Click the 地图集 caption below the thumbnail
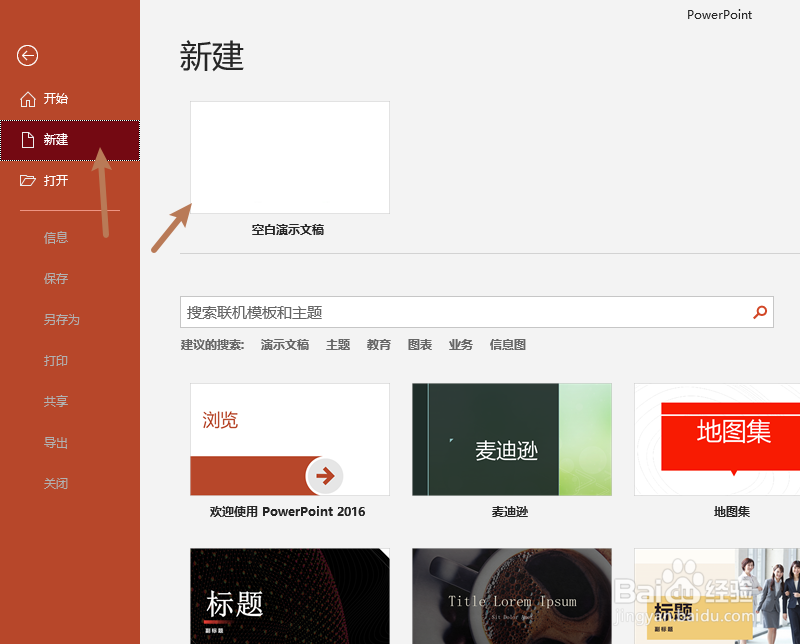Viewport: 800px width, 644px height. click(732, 512)
